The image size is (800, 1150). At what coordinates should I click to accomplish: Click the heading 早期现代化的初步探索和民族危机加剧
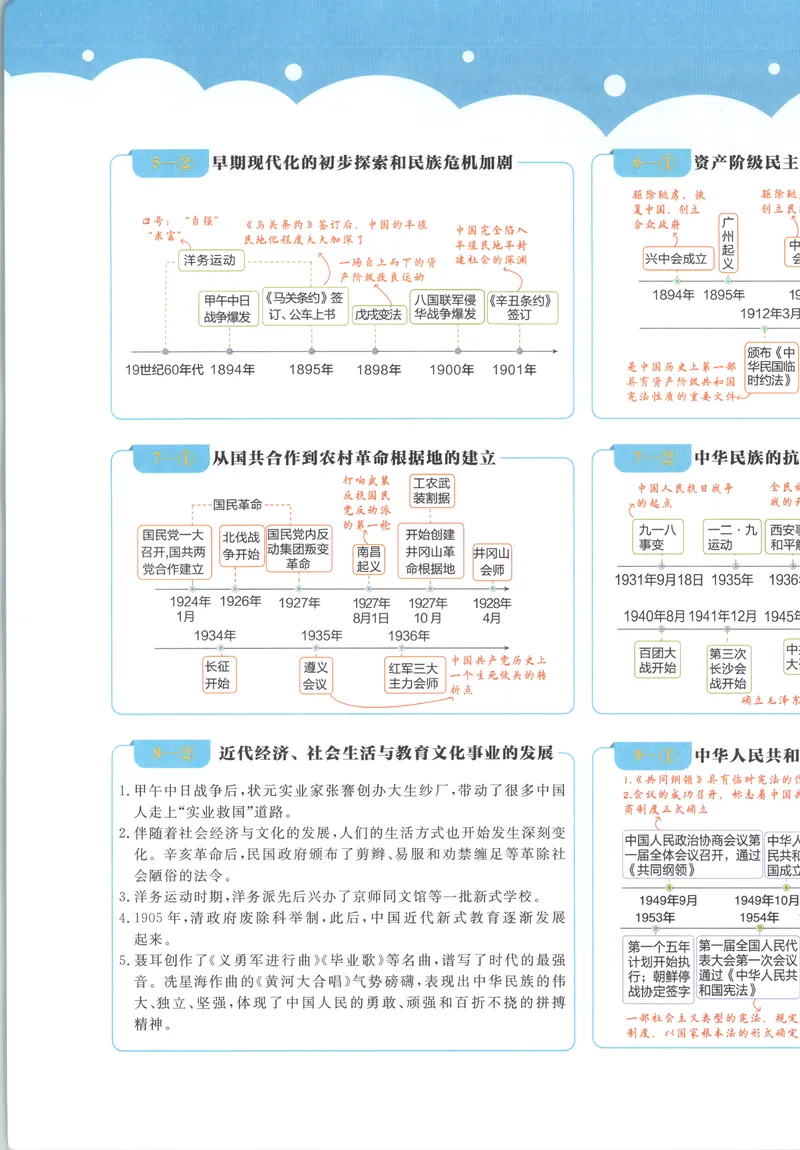click(x=362, y=163)
